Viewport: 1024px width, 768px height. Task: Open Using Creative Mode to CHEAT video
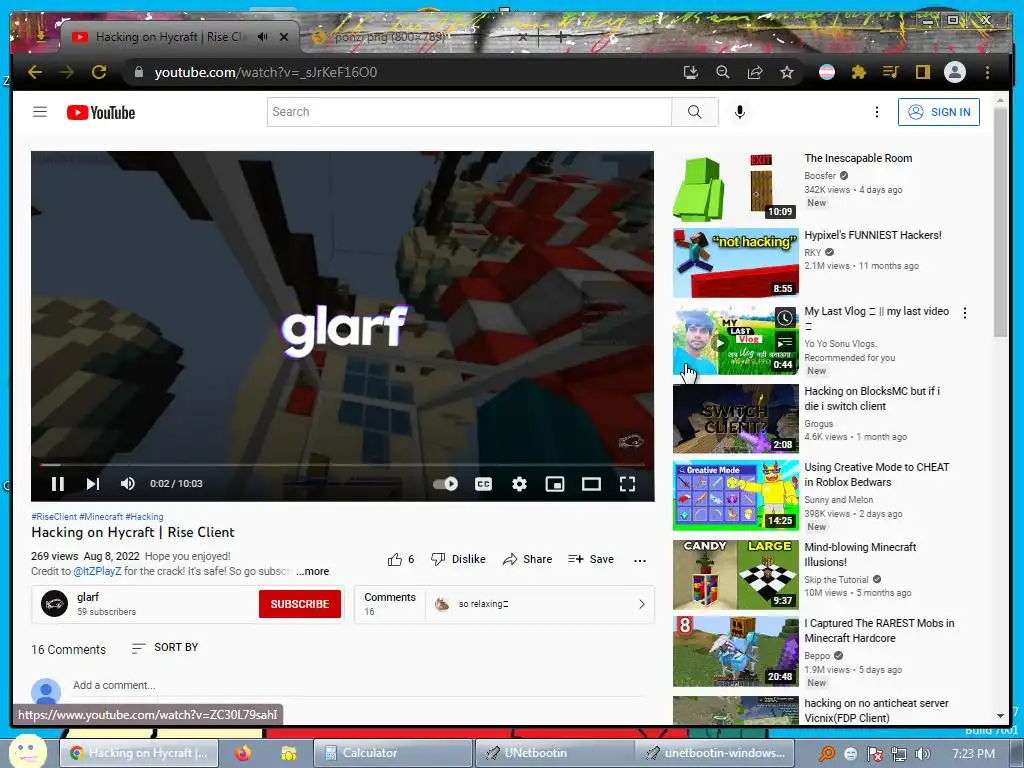[735, 495]
